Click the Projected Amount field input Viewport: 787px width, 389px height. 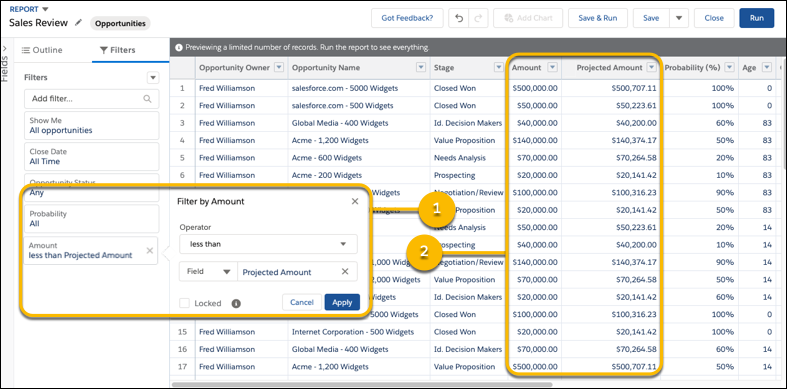[297, 272]
